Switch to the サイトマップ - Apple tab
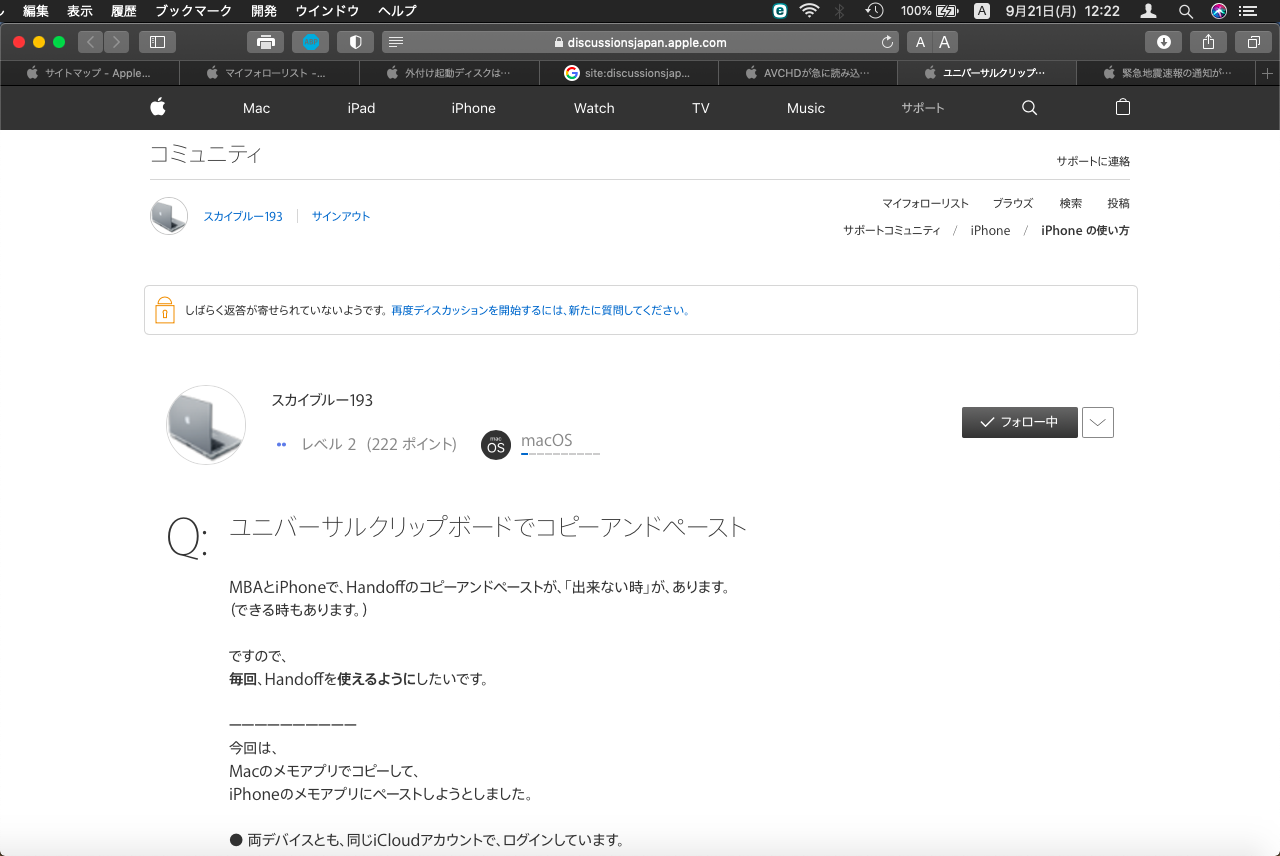 [x=90, y=73]
